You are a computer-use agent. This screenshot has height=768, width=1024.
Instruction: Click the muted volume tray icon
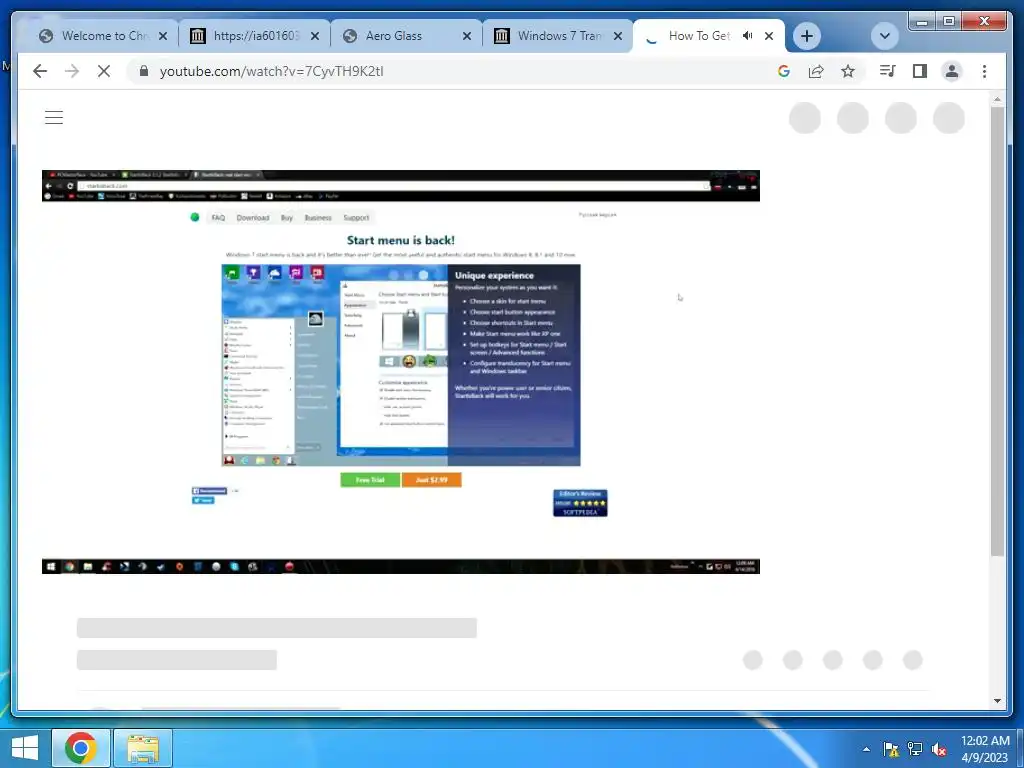pos(940,749)
